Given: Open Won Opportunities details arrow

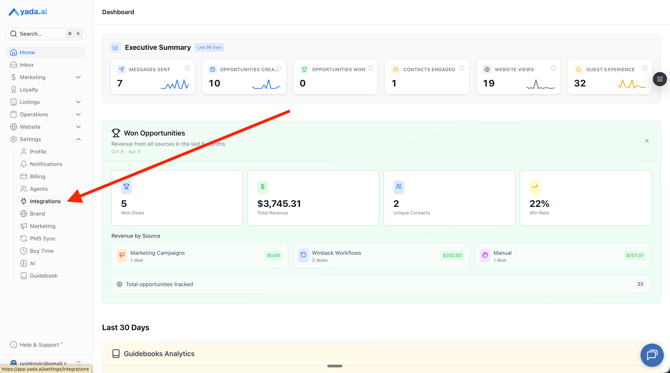Looking at the screenshot, I should 646,141.
